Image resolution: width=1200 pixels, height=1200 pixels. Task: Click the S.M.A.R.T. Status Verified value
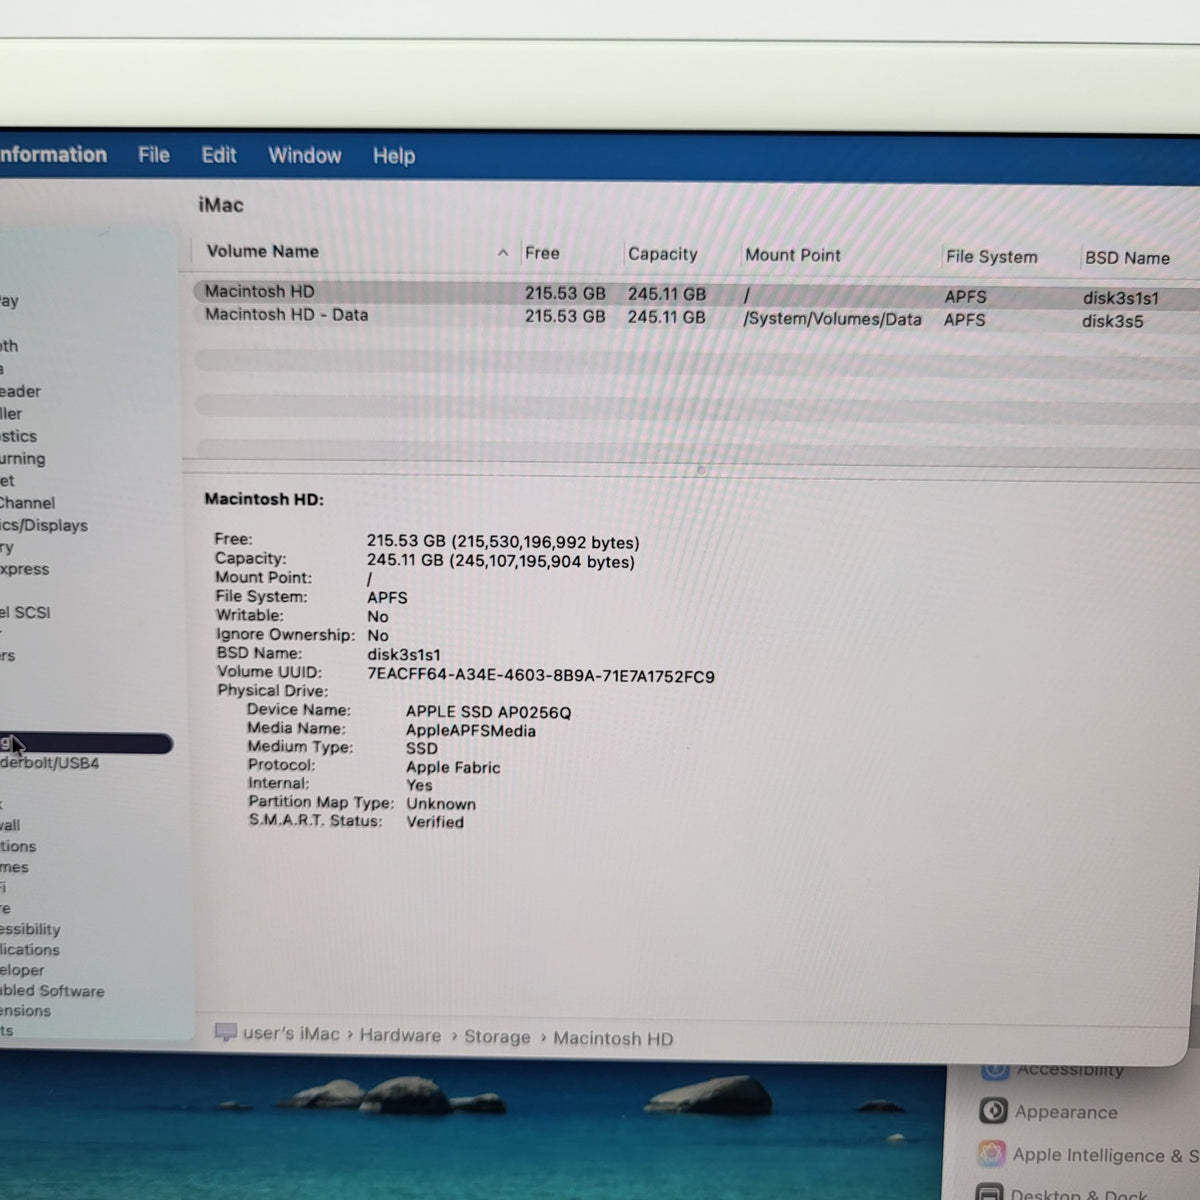pos(435,822)
